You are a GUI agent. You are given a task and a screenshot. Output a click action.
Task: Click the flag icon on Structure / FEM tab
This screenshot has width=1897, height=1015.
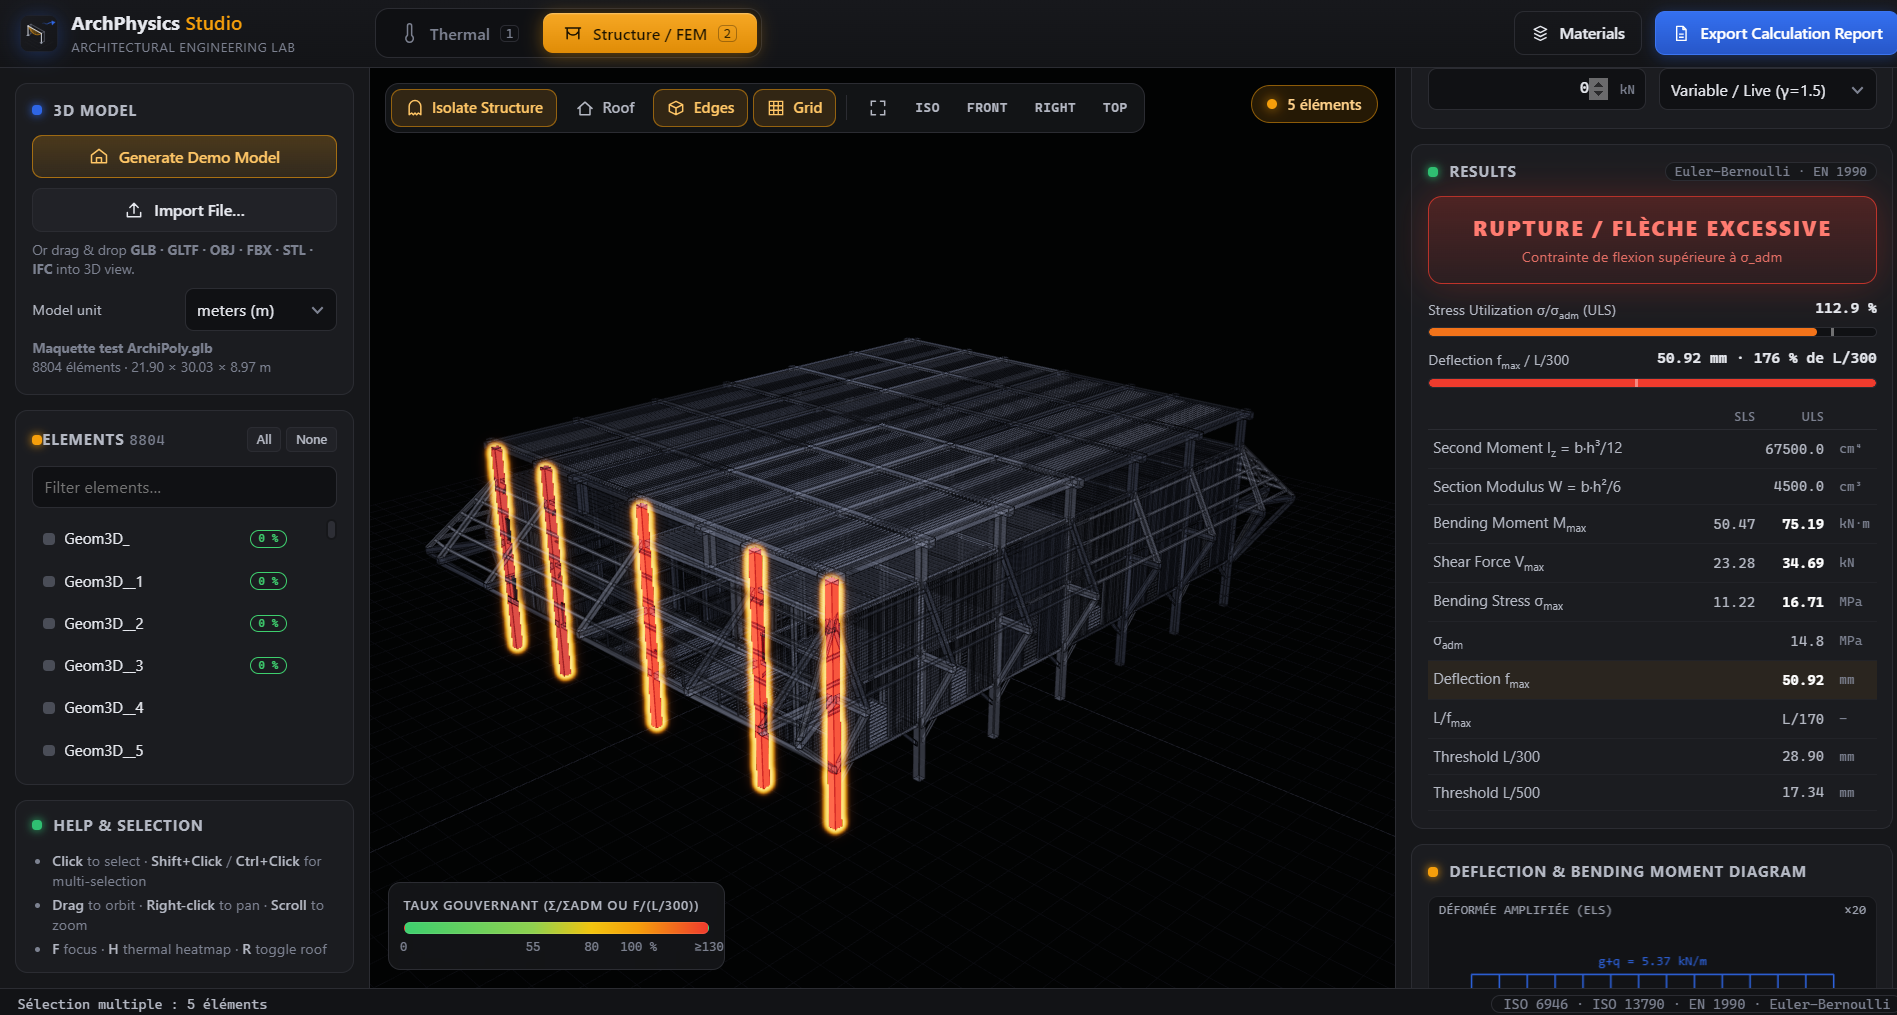(x=573, y=34)
